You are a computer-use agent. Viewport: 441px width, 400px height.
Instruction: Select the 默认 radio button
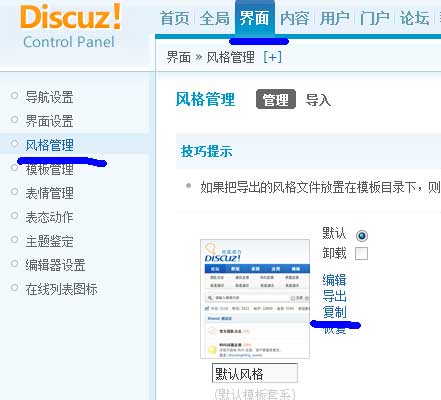pos(362,236)
